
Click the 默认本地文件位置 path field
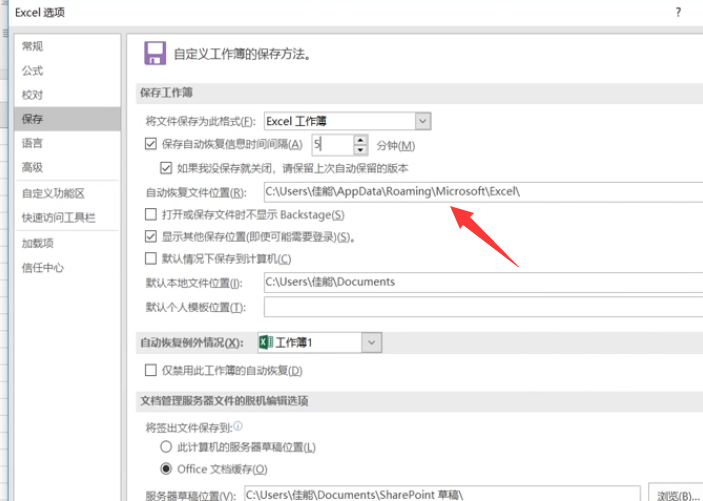click(x=483, y=282)
